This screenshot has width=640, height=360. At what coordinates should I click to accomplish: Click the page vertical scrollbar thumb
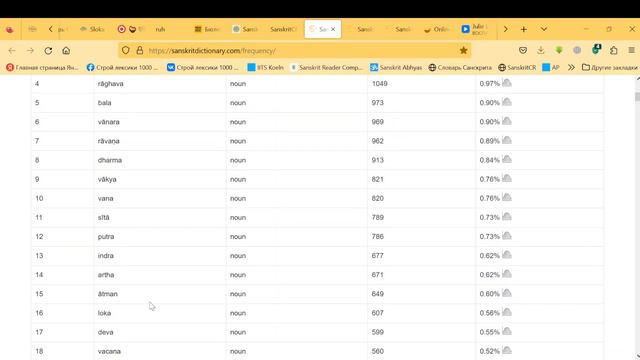coord(637,97)
